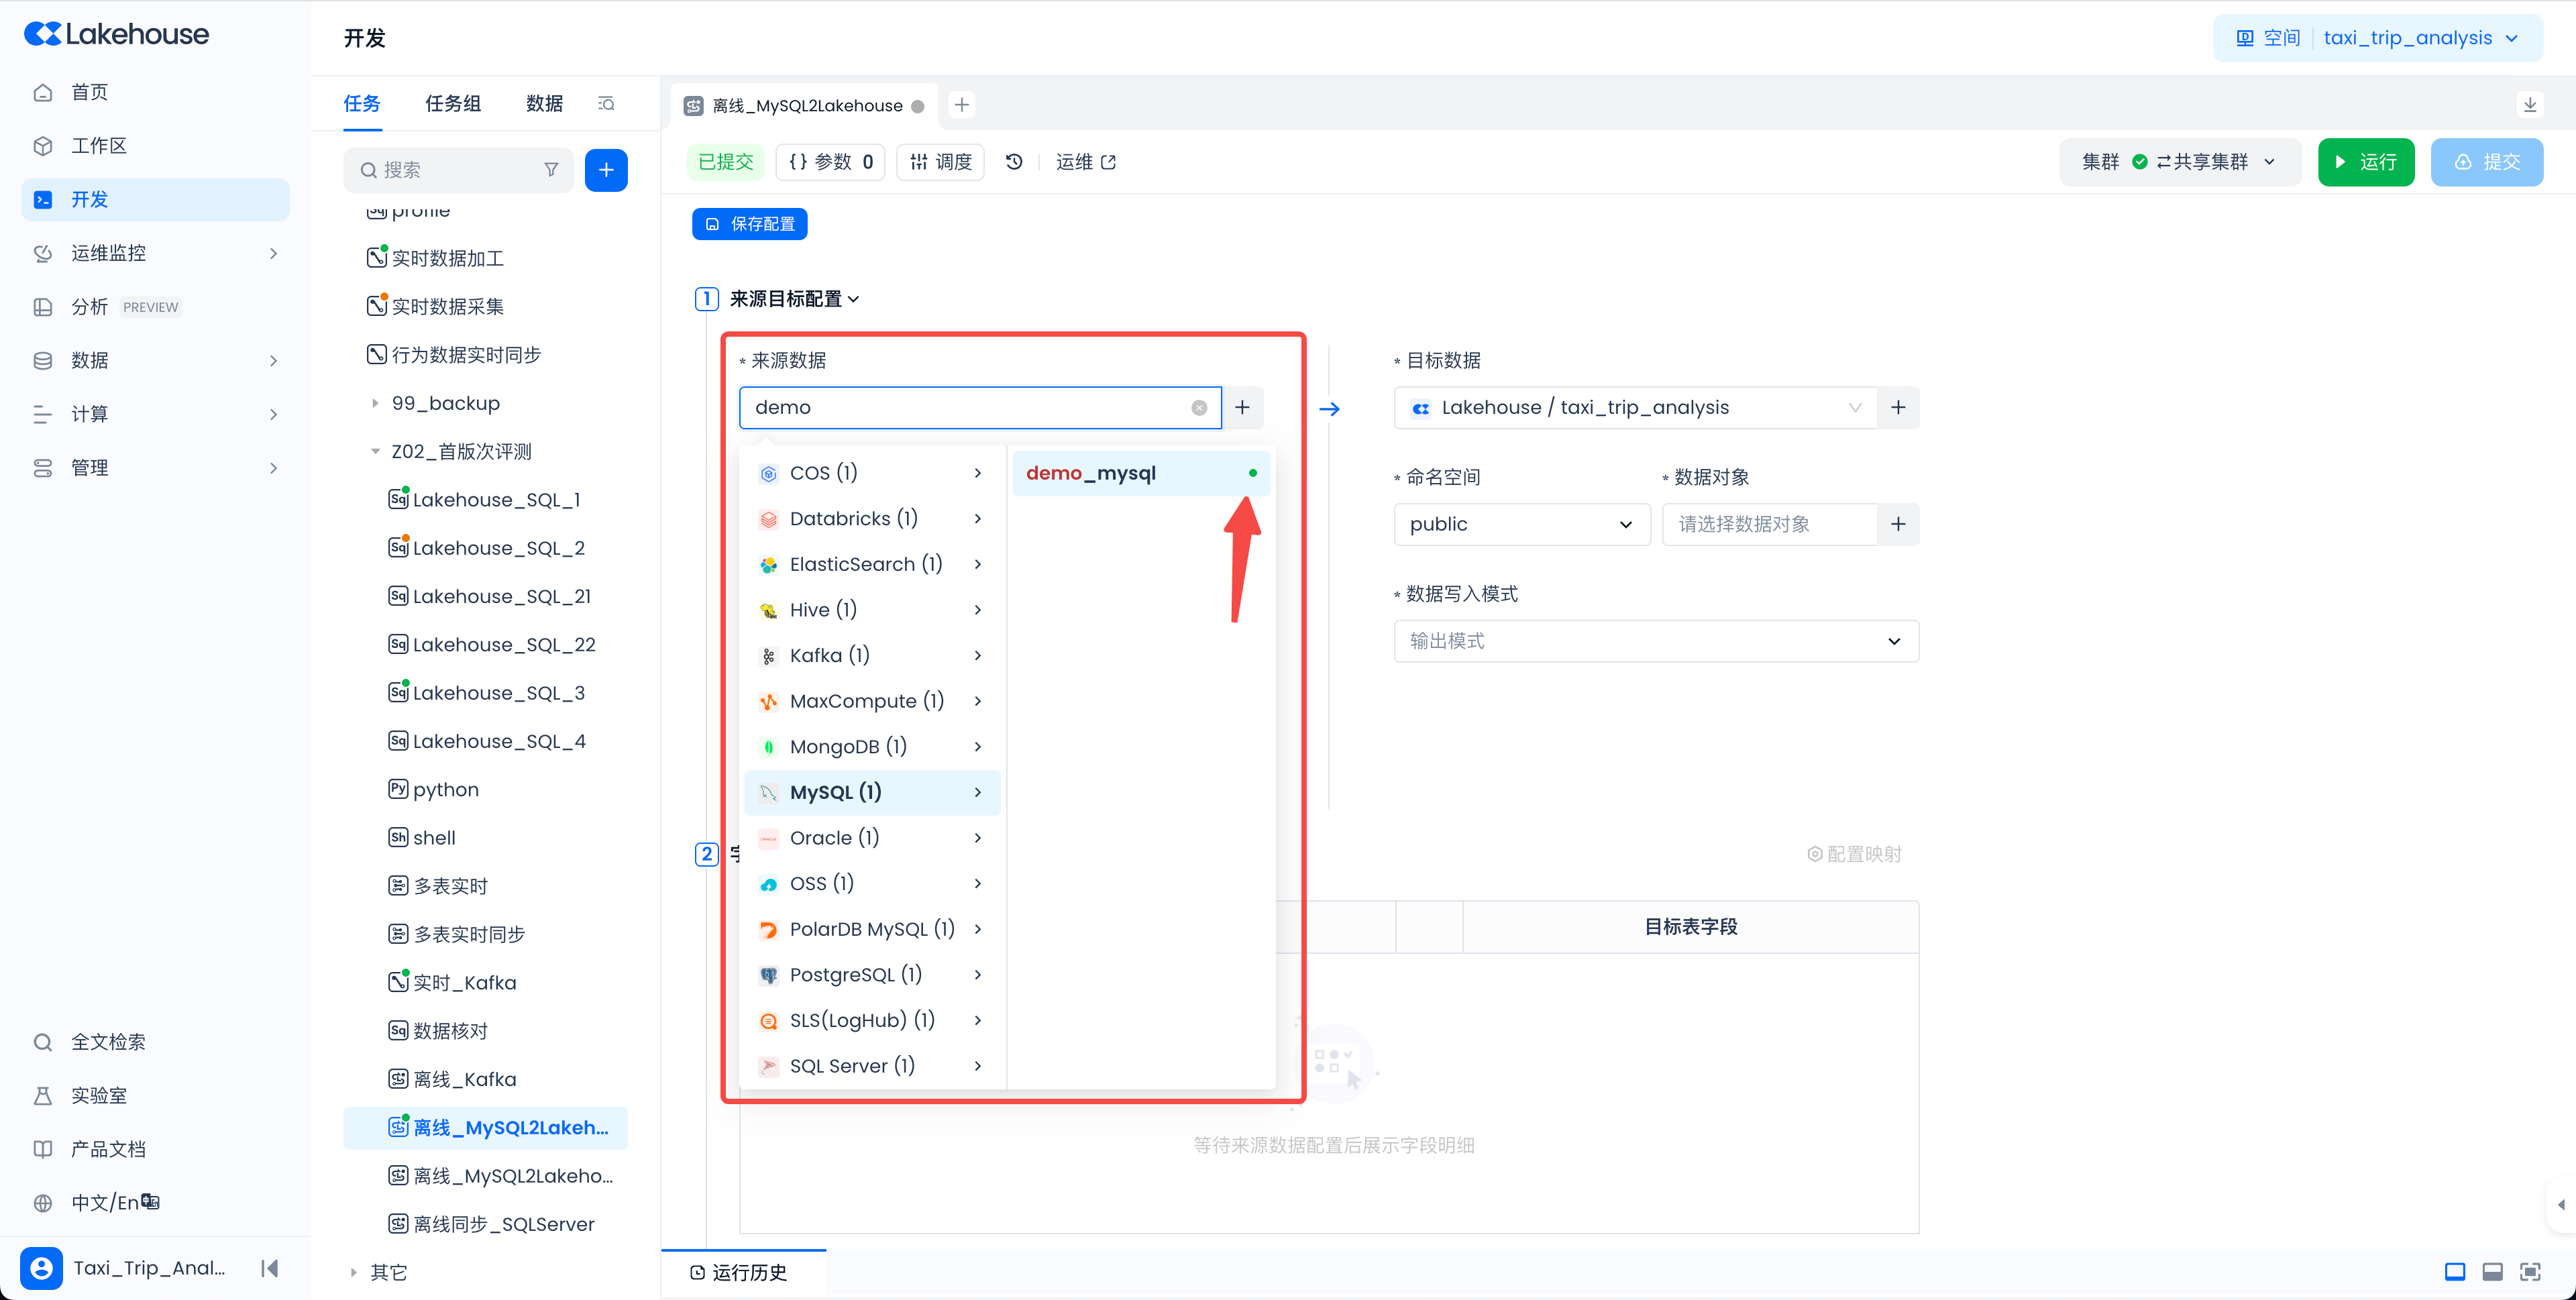This screenshot has height=1300, width=2576.
Task: Select the Hive (1) data source type
Action: (x=872, y=610)
